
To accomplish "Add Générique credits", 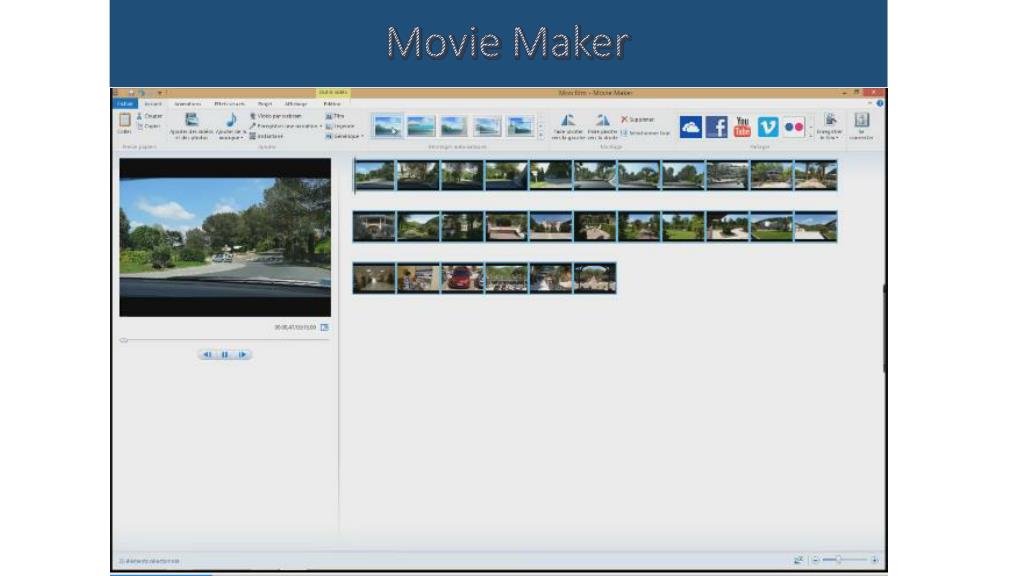I will coord(342,136).
